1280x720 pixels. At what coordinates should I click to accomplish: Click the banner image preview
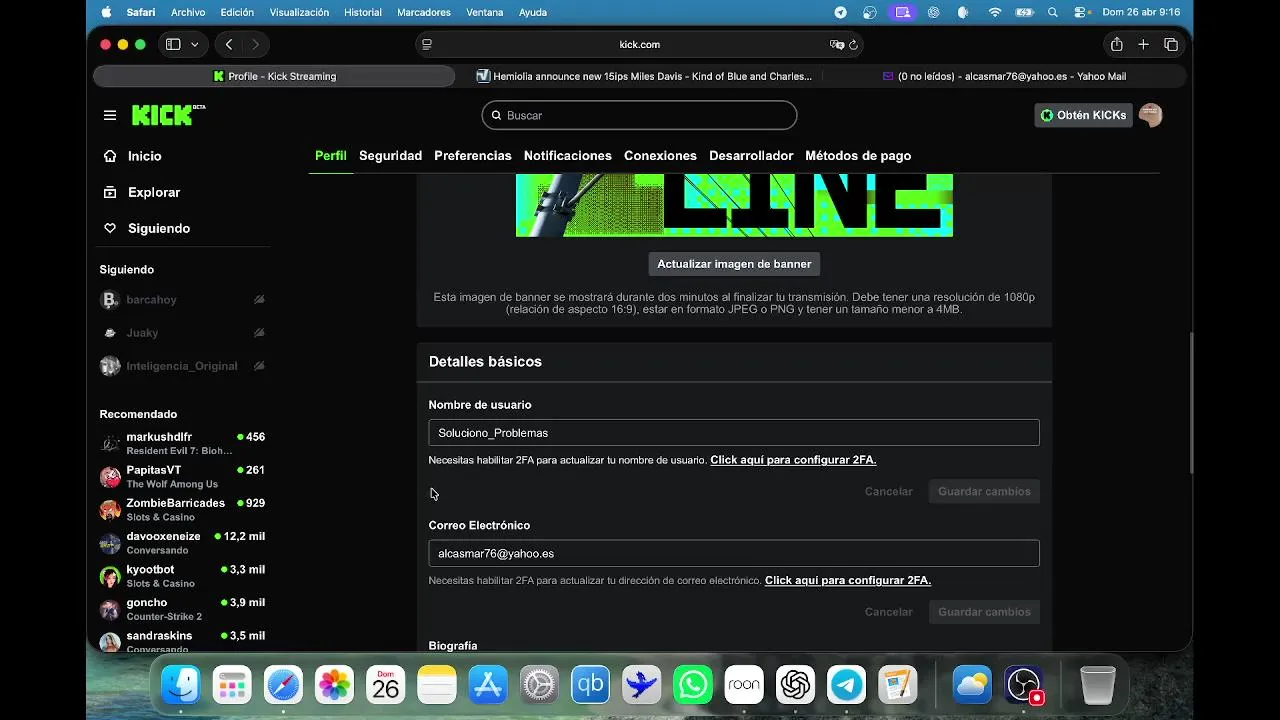pos(734,205)
